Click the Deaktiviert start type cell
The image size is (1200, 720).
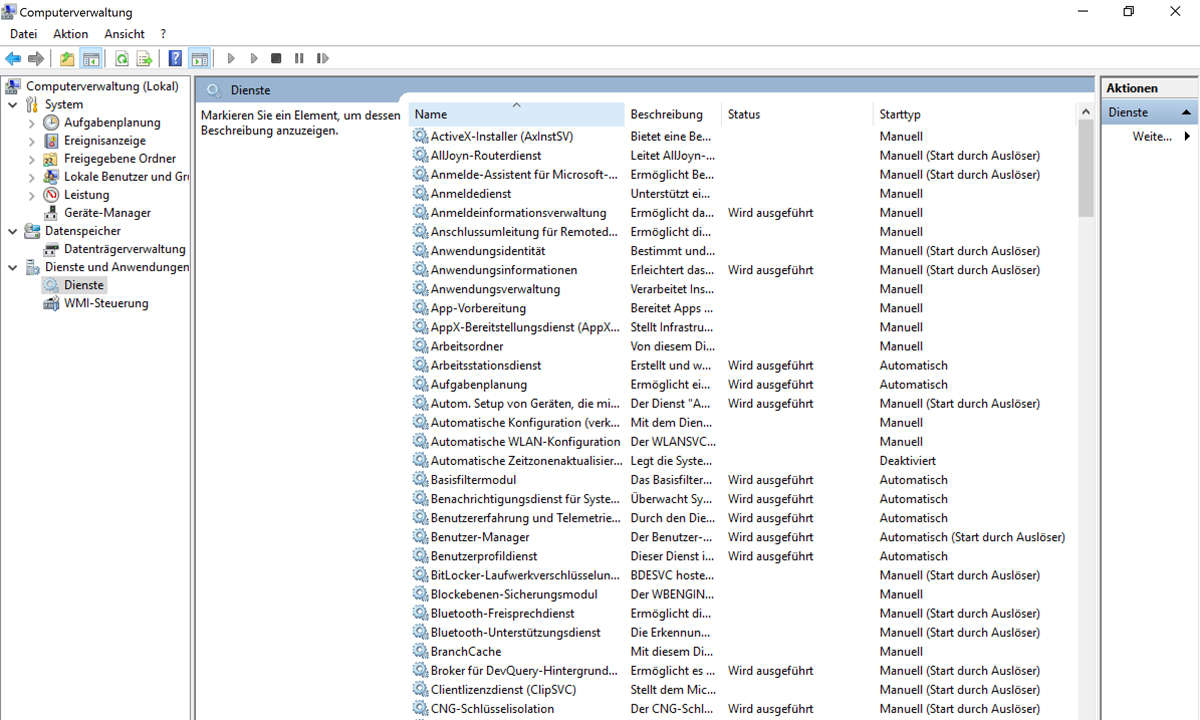pos(907,461)
